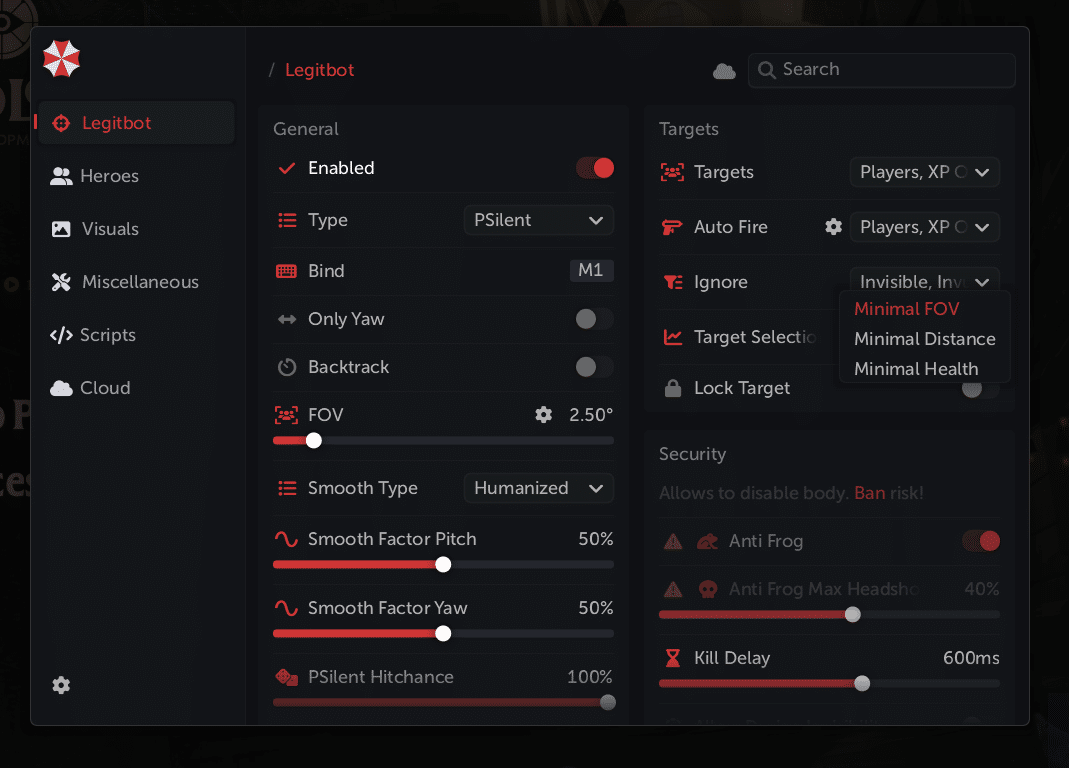The width and height of the screenshot is (1069, 768).
Task: Click the Legitbot breadcrumb link
Action: [320, 70]
